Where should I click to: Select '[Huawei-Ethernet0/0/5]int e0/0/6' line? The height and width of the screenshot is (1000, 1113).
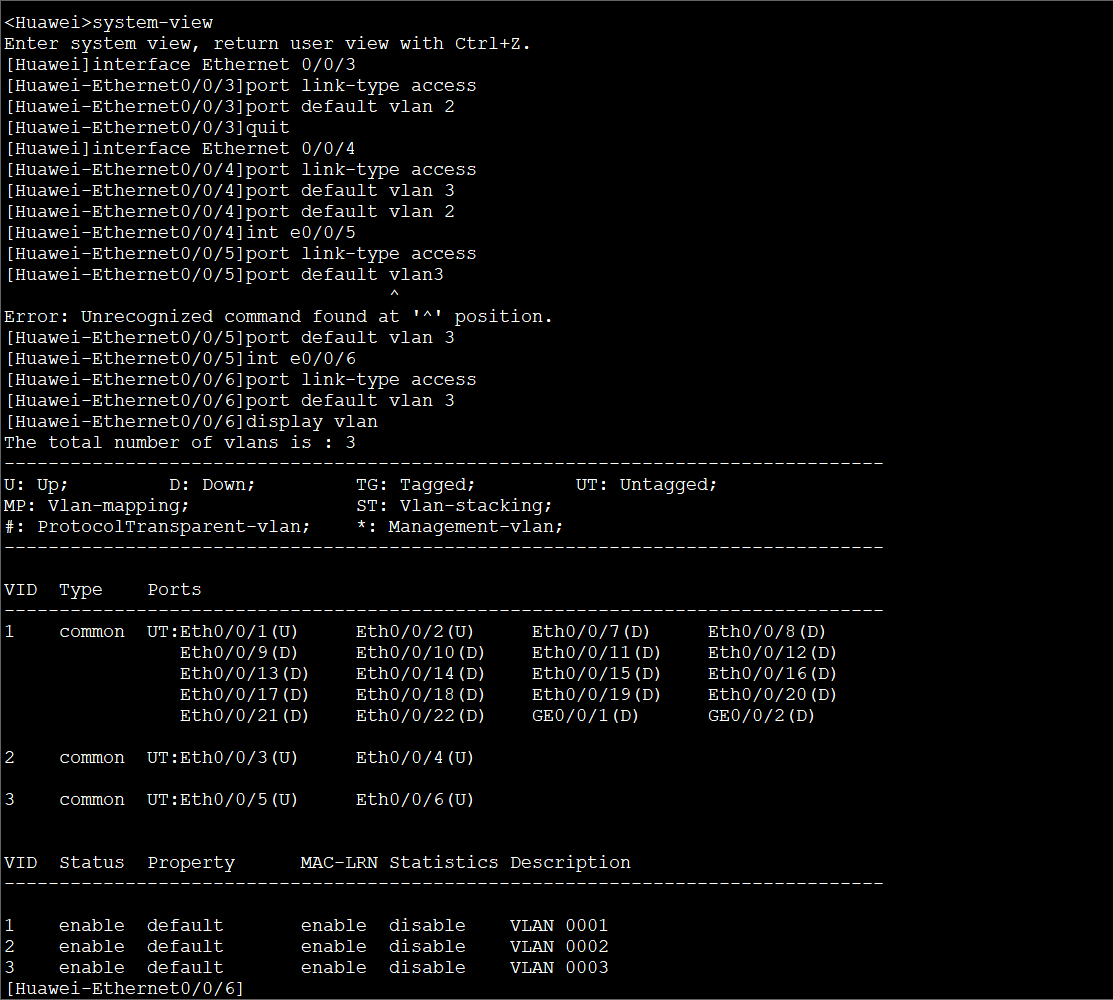[x=180, y=359]
